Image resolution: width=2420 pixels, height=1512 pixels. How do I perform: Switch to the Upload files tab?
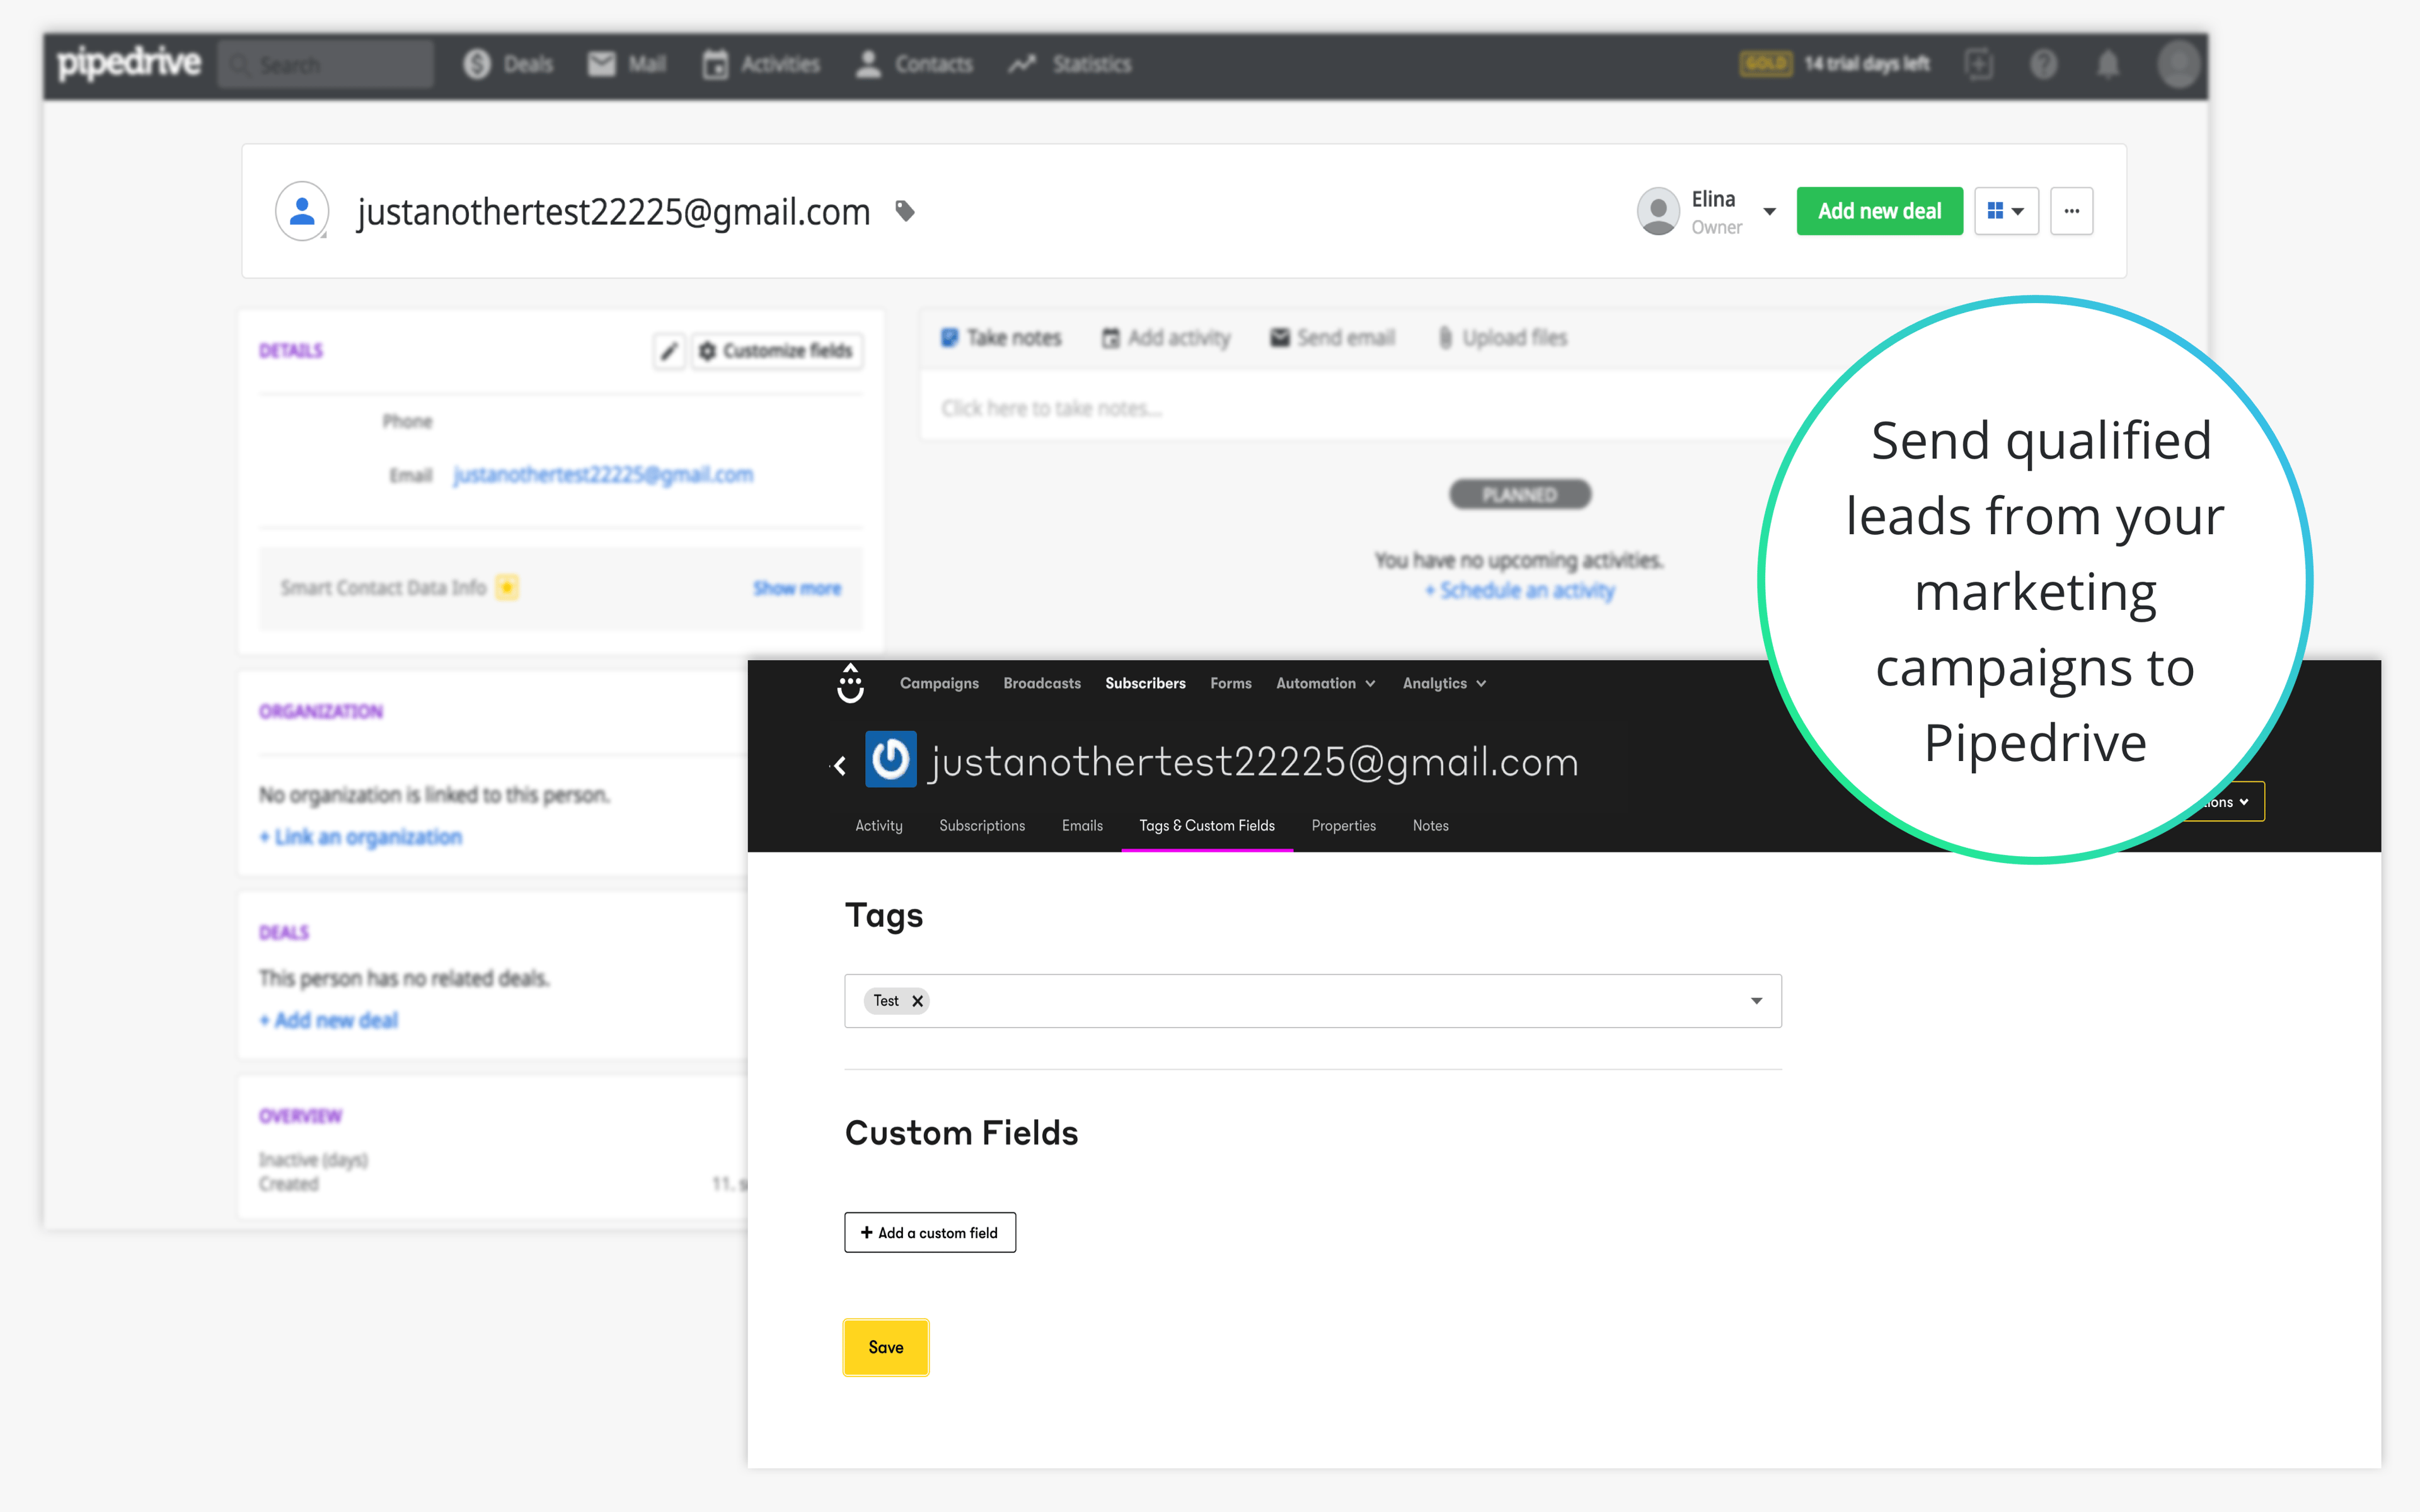click(1503, 338)
